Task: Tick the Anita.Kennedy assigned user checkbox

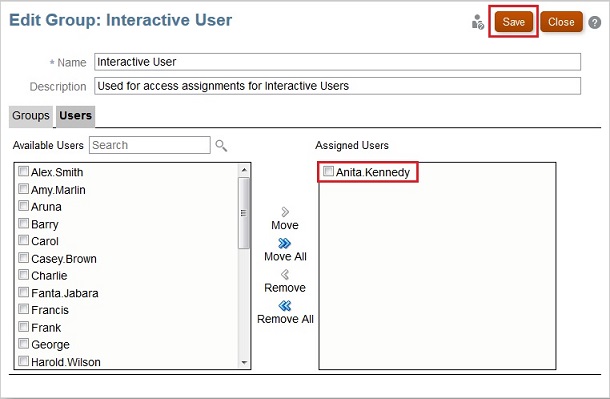Action: [328, 171]
